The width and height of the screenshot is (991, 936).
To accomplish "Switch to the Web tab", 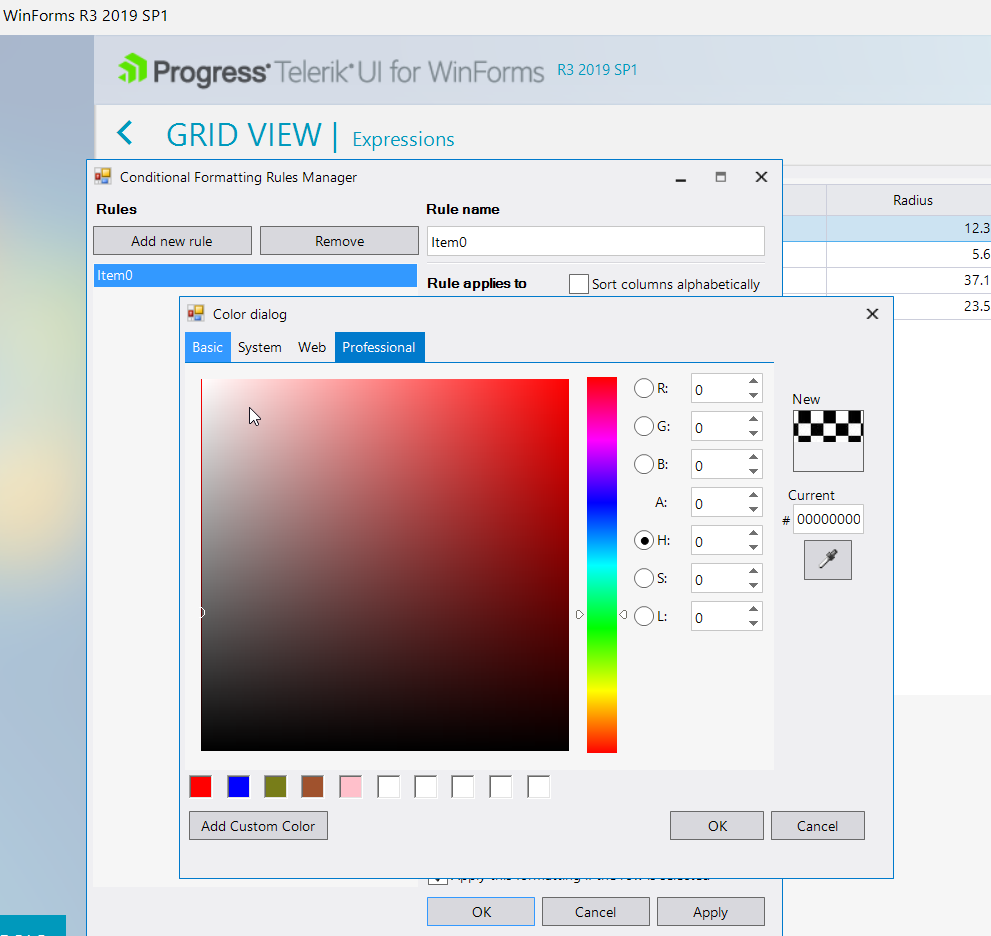I will (312, 347).
